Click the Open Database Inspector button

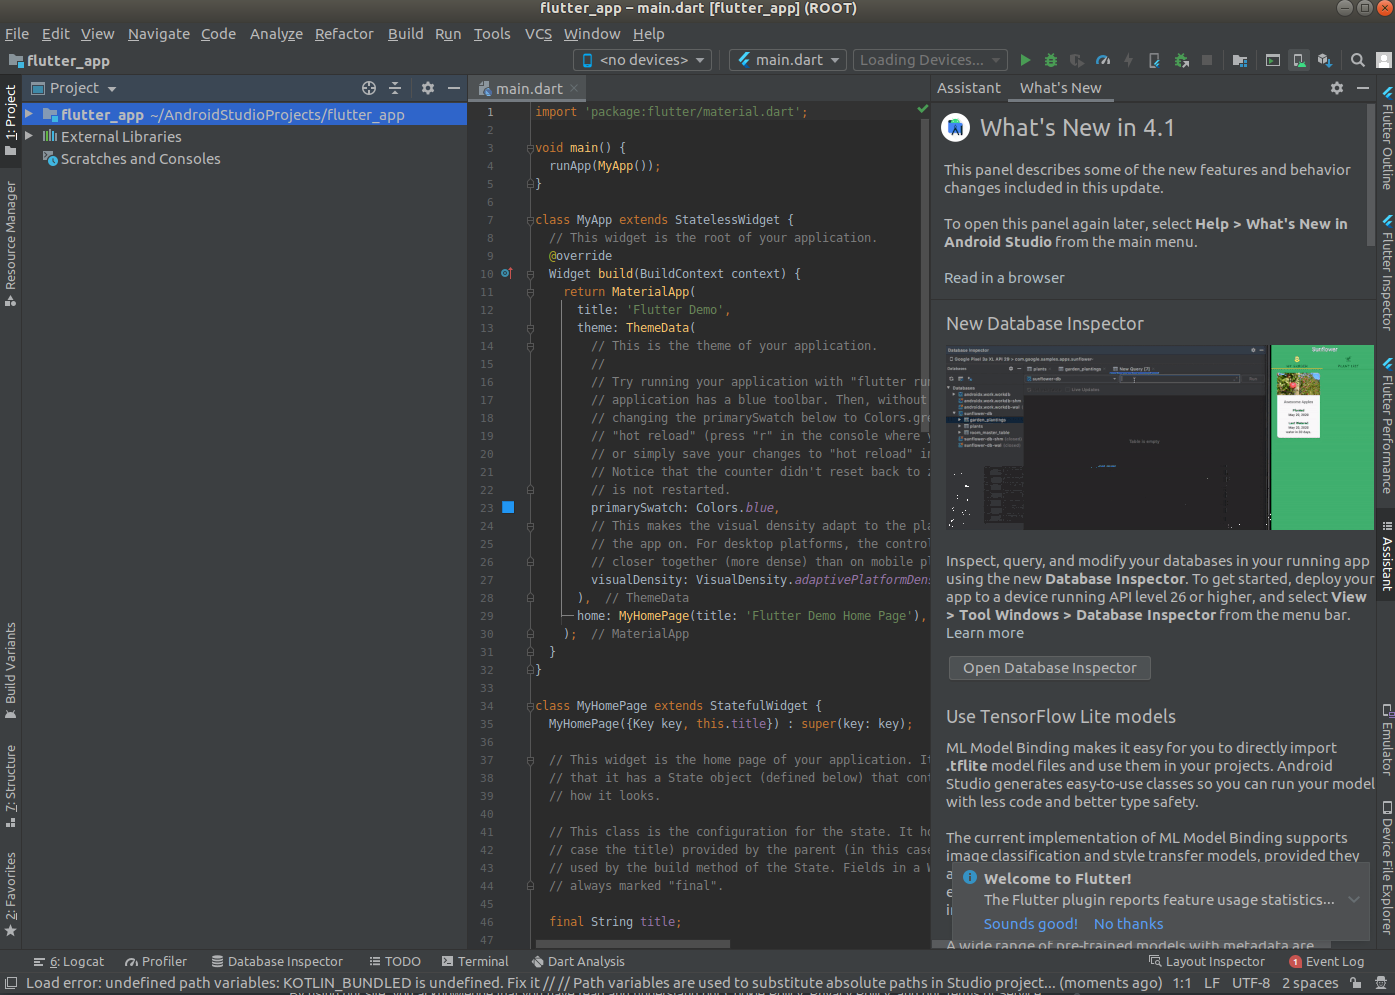(x=1049, y=667)
